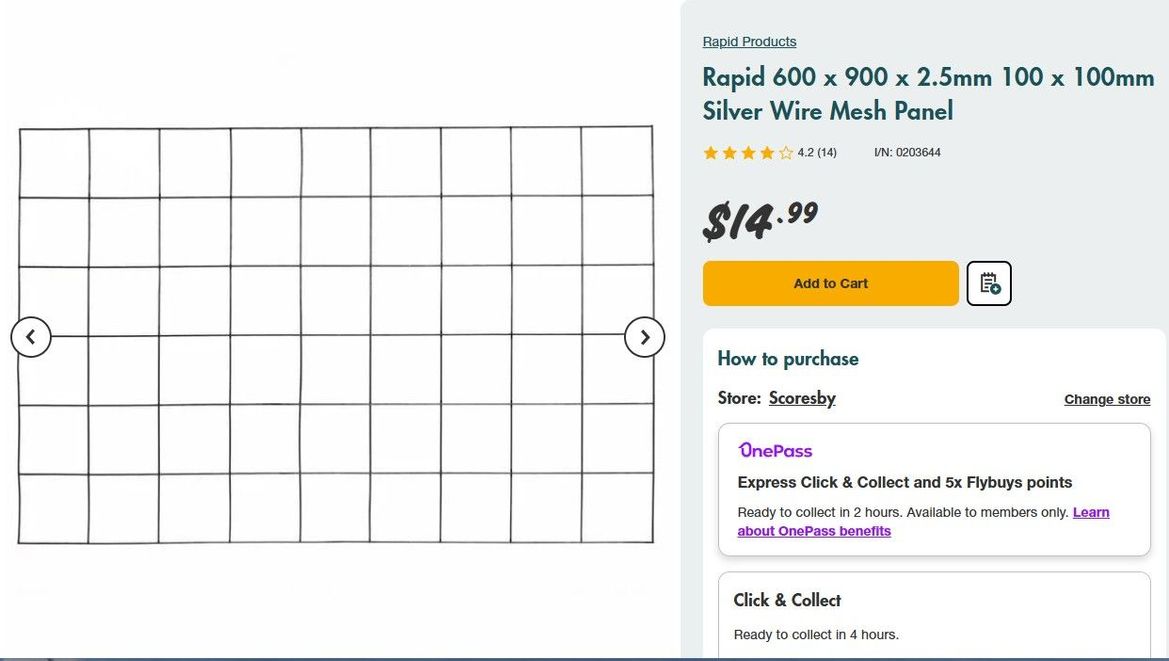Click the How to purchase heading

click(788, 358)
